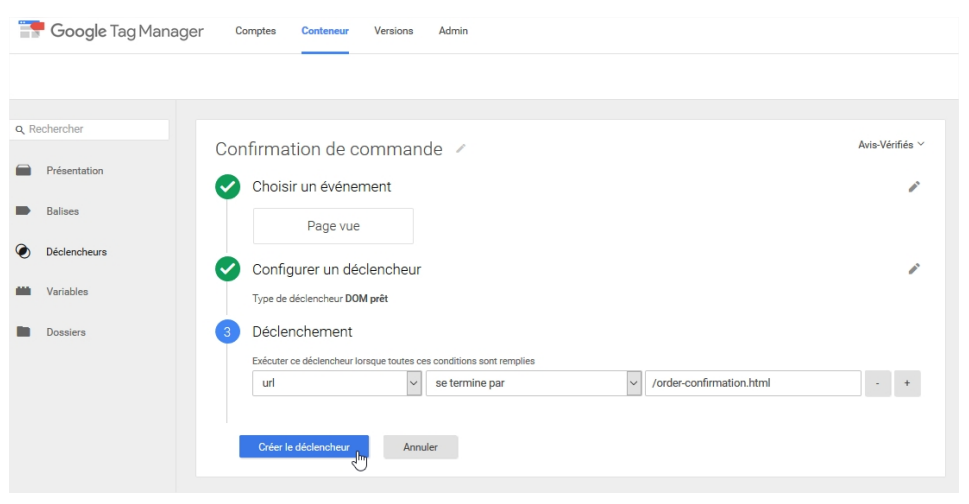
Task: Click the Présentation sidebar icon
Action: 23,171
